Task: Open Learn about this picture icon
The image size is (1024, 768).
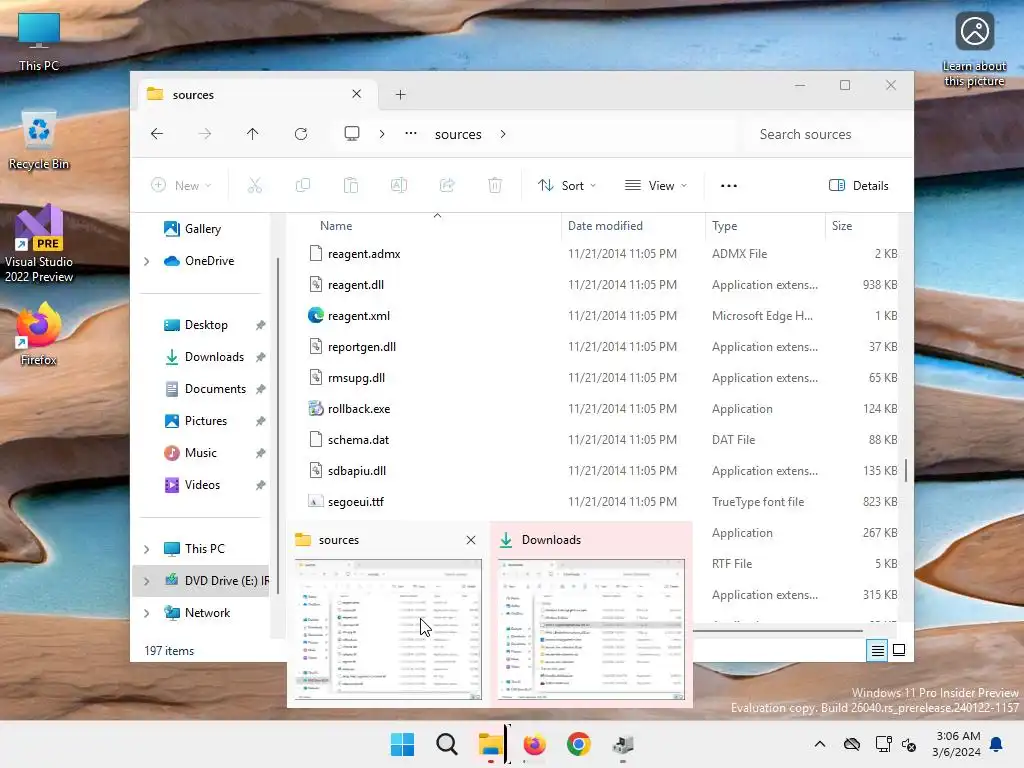Action: pyautogui.click(x=974, y=50)
